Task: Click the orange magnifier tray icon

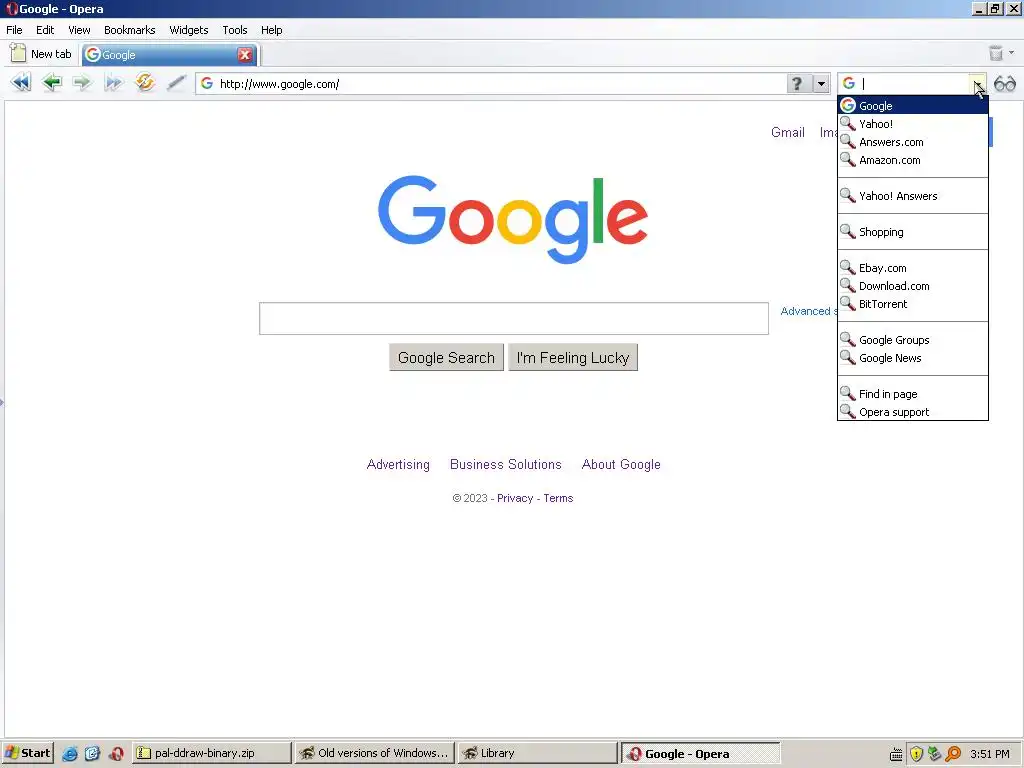Action: (x=953, y=754)
